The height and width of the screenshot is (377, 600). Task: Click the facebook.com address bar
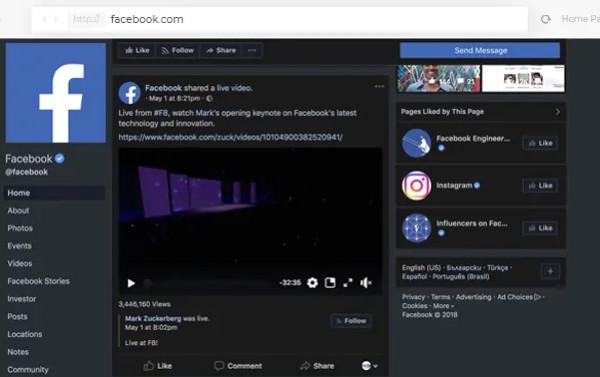(279, 19)
